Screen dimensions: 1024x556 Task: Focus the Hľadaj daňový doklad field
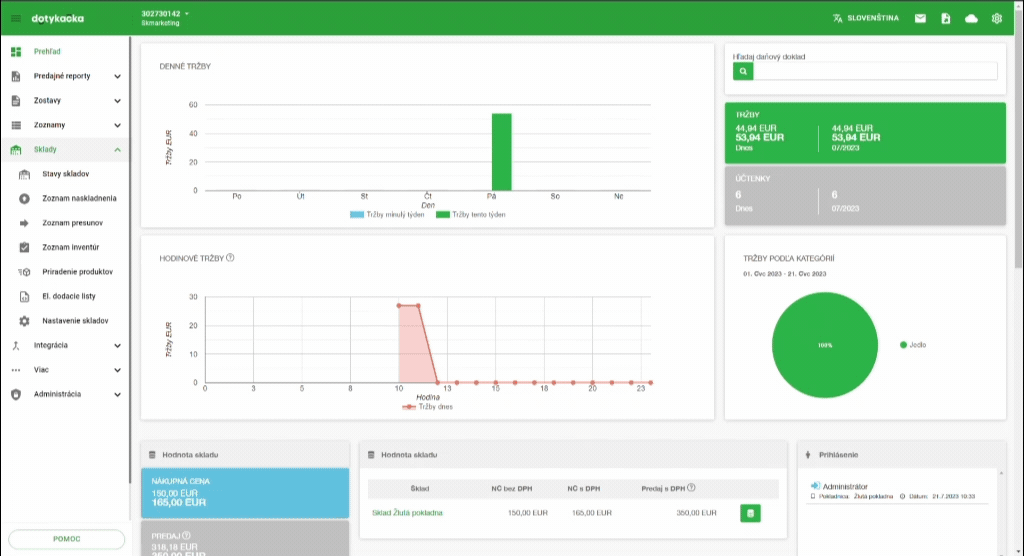[x=875, y=71]
